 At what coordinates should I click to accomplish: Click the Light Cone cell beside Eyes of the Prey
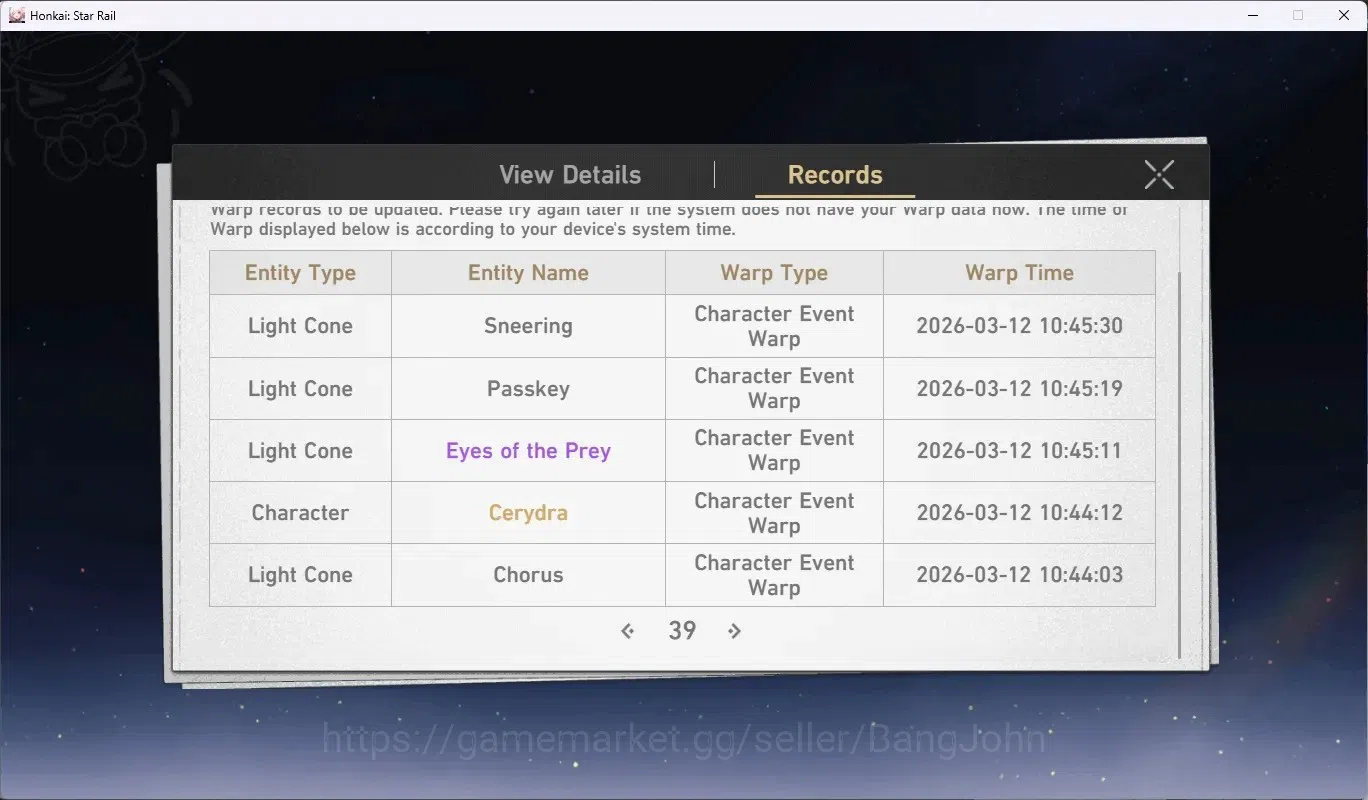pos(300,451)
